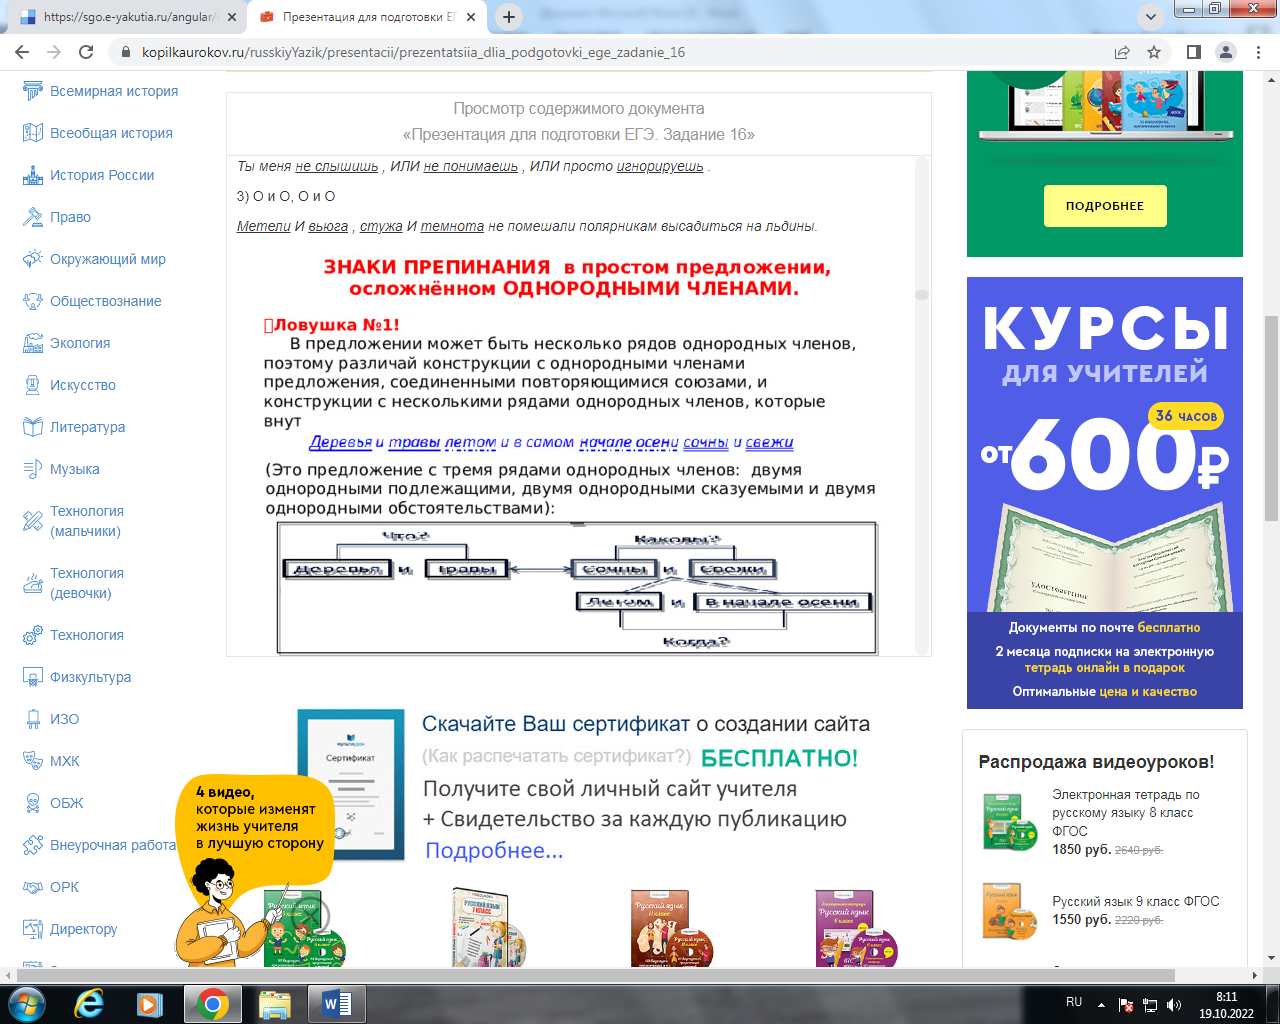Open the Курсы для учителей banner
The width and height of the screenshot is (1280, 1024).
[x=1105, y=493]
